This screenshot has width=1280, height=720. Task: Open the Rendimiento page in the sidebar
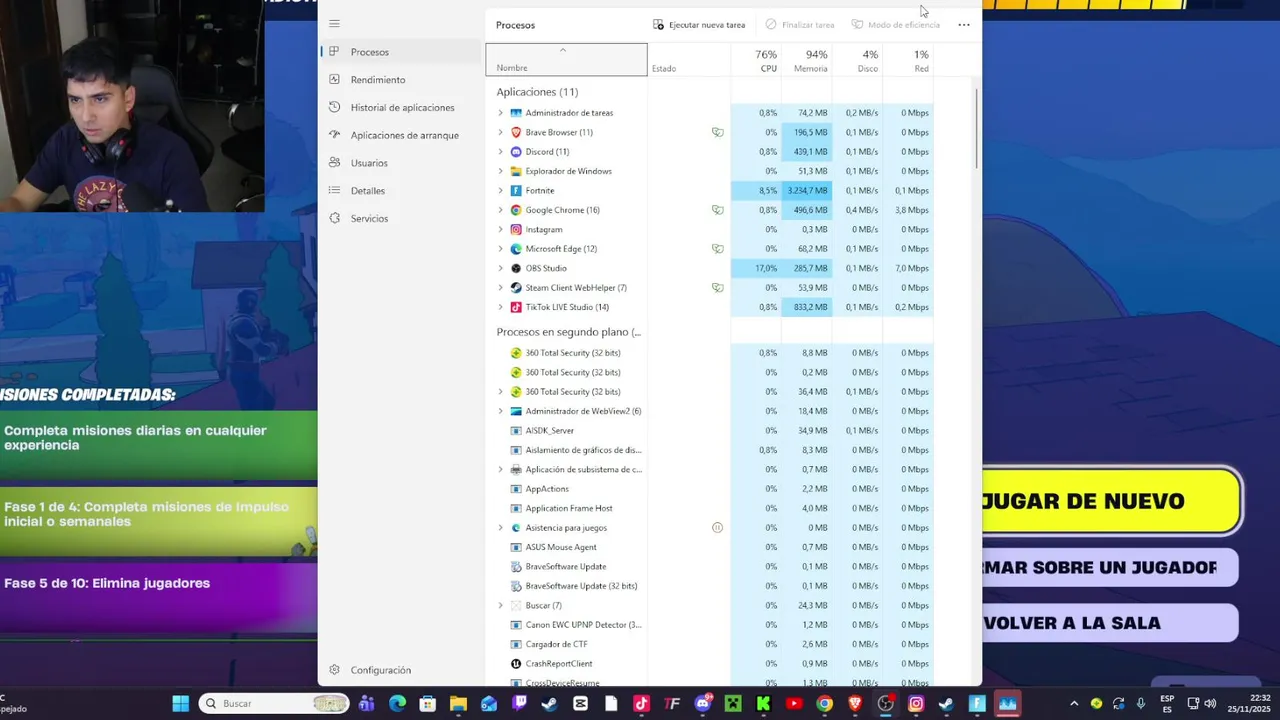400,80
